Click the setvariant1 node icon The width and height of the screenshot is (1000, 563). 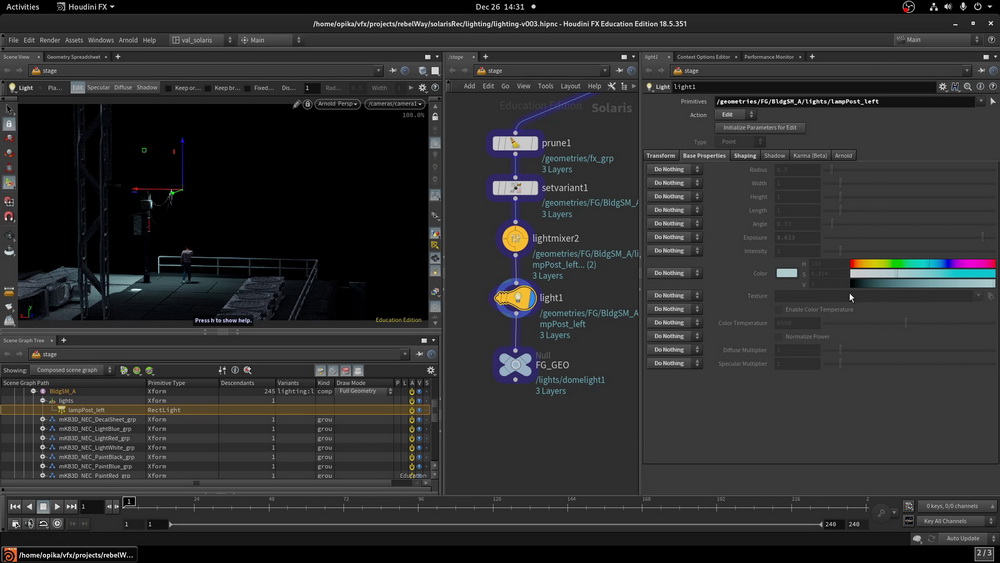515,188
